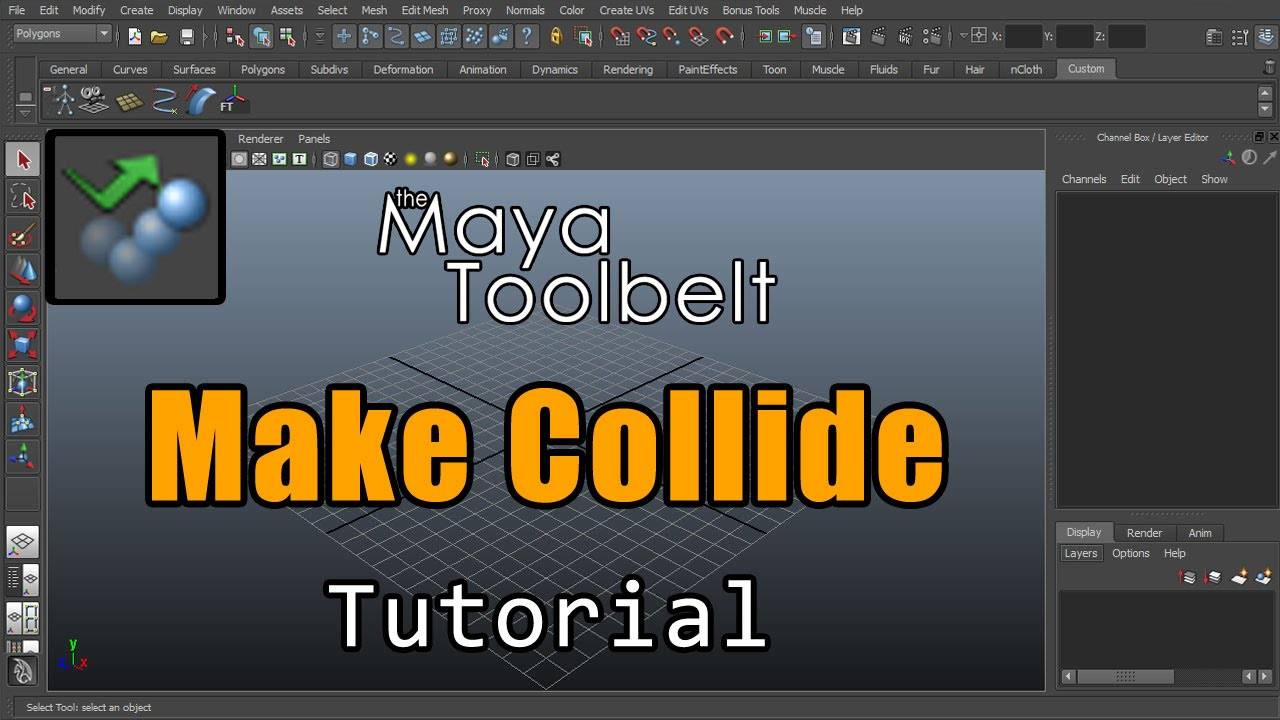Toggle the Surfaces selection mask icon
Image resolution: width=1280 pixels, height=720 pixels.
point(422,36)
